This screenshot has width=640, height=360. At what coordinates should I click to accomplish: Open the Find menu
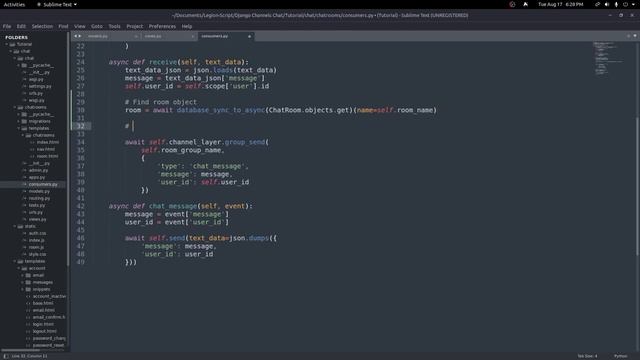pos(63,26)
